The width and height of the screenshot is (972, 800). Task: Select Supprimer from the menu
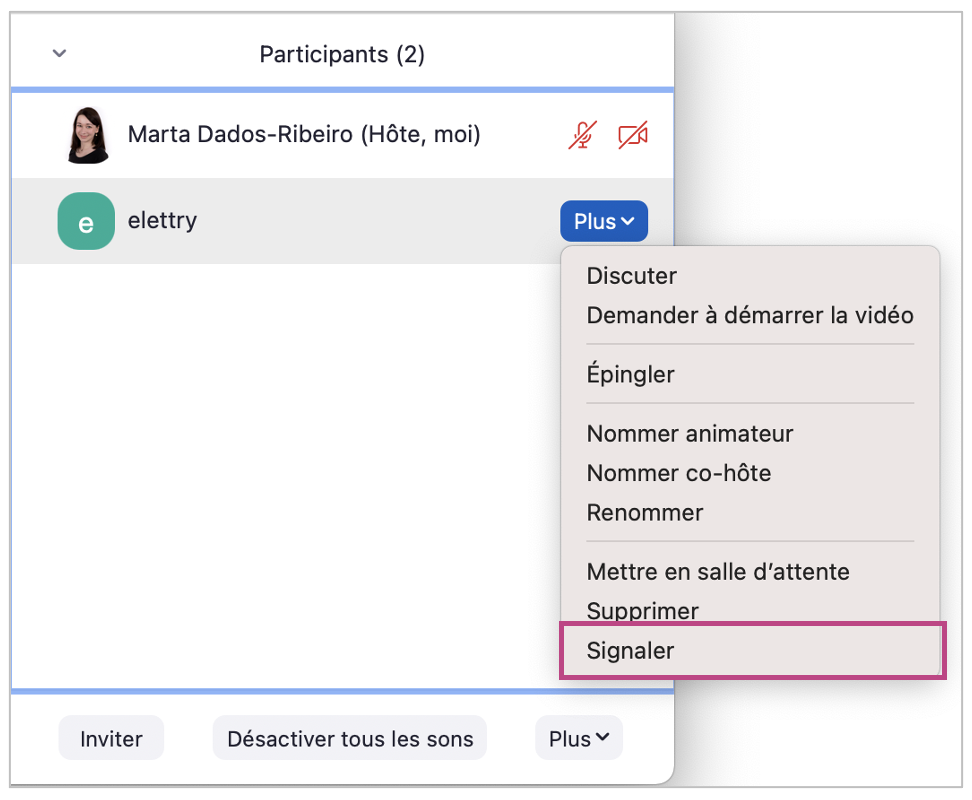pos(643,610)
